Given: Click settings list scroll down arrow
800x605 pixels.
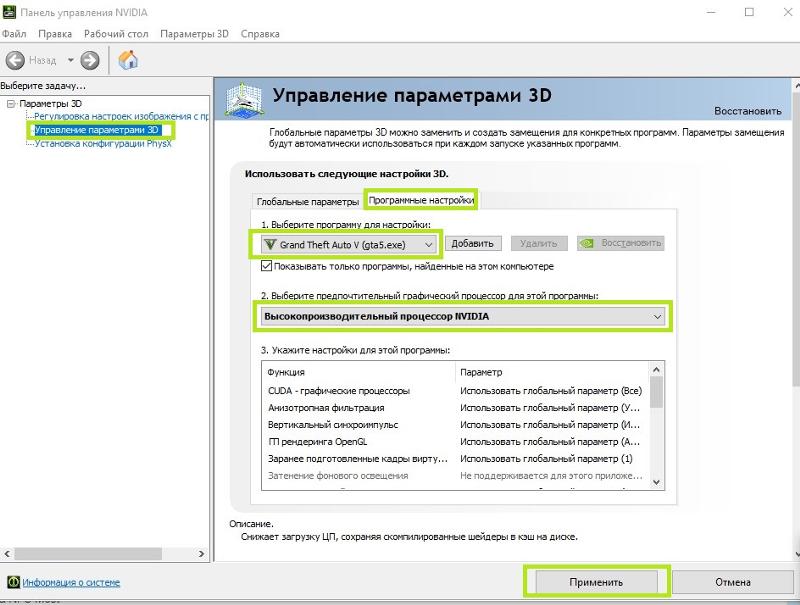Looking at the screenshot, I should tap(657, 482).
